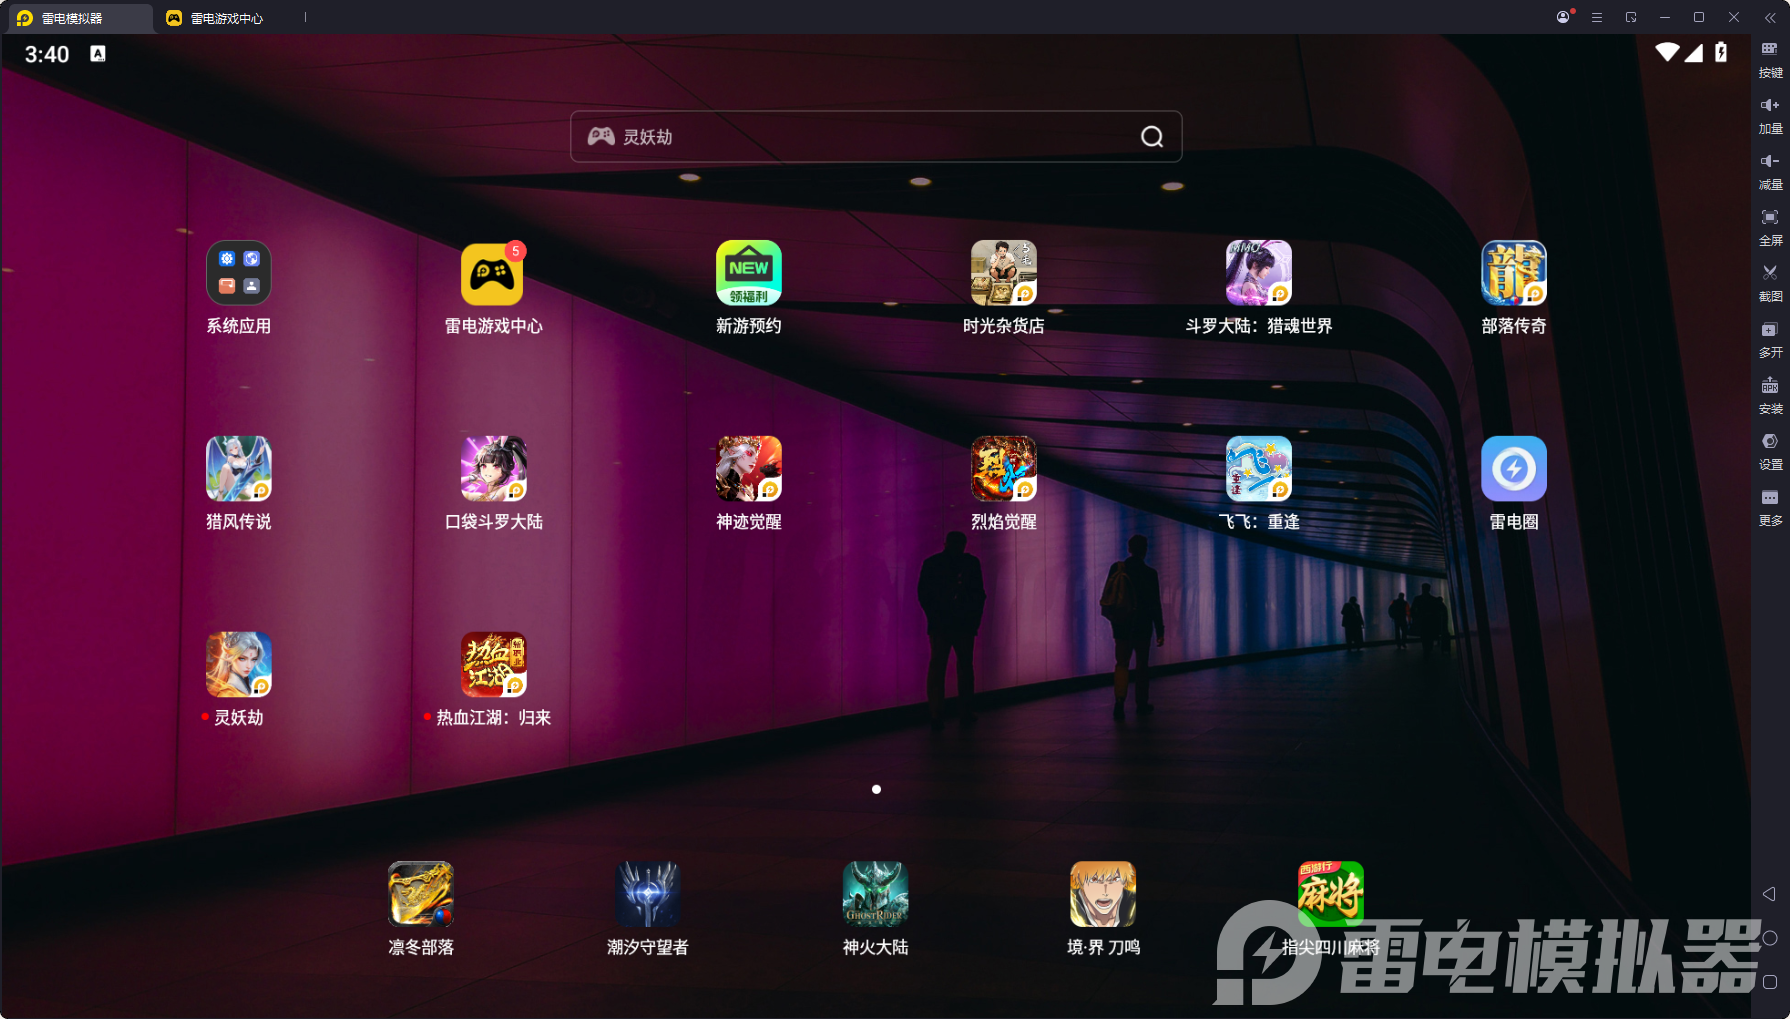Launch 烈焰觉醒 game

[1003, 469]
